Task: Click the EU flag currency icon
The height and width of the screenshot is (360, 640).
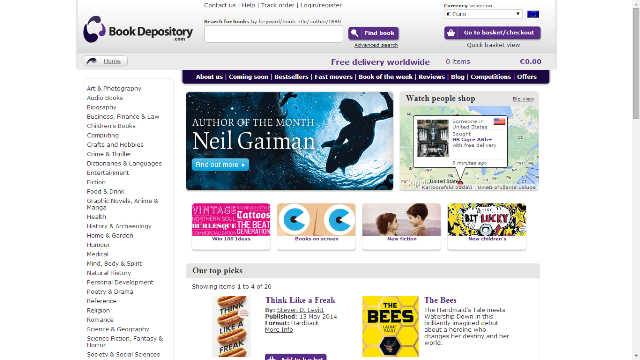Action: click(533, 14)
